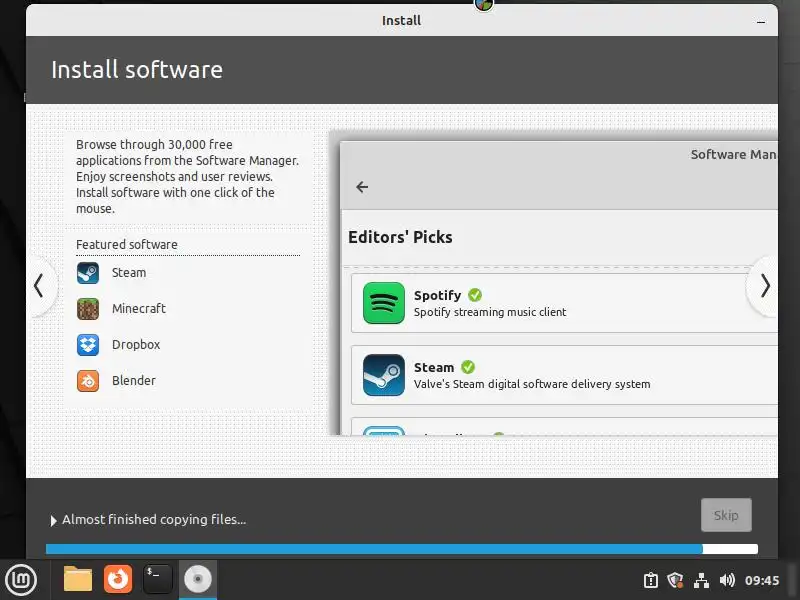Open the volume control tray icon

point(727,580)
